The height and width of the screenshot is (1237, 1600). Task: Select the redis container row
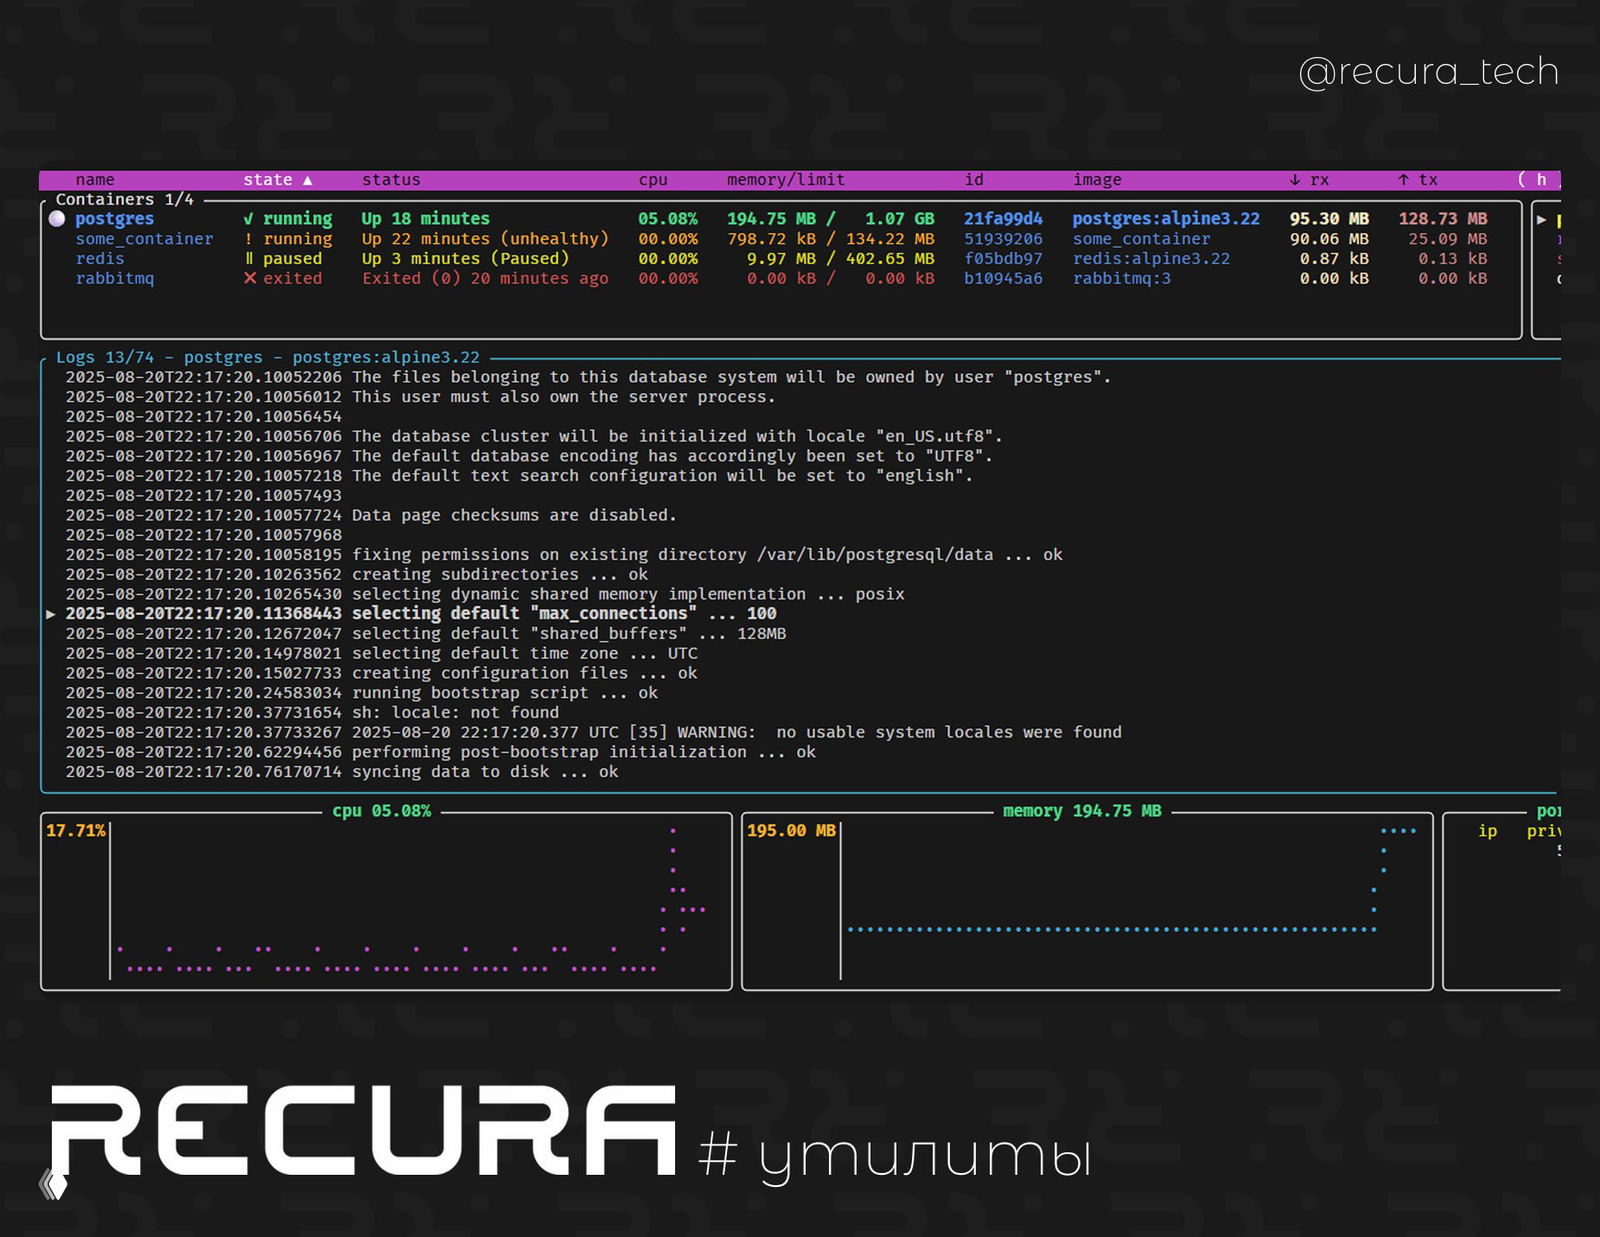point(100,259)
